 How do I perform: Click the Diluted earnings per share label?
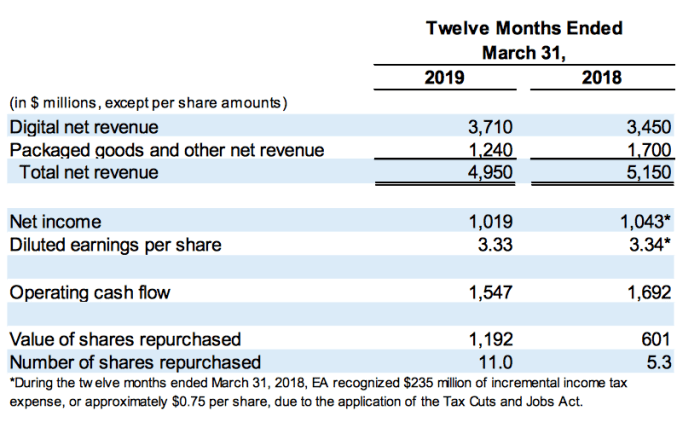(115, 244)
